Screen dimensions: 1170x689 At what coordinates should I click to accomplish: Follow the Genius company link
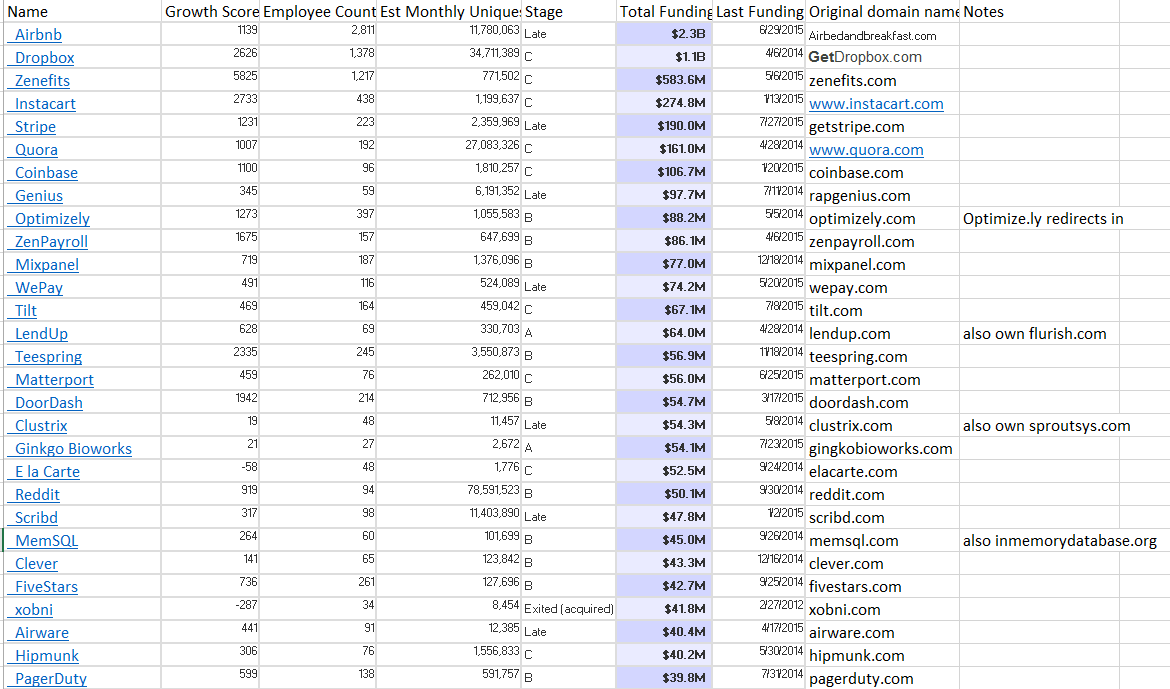39,196
